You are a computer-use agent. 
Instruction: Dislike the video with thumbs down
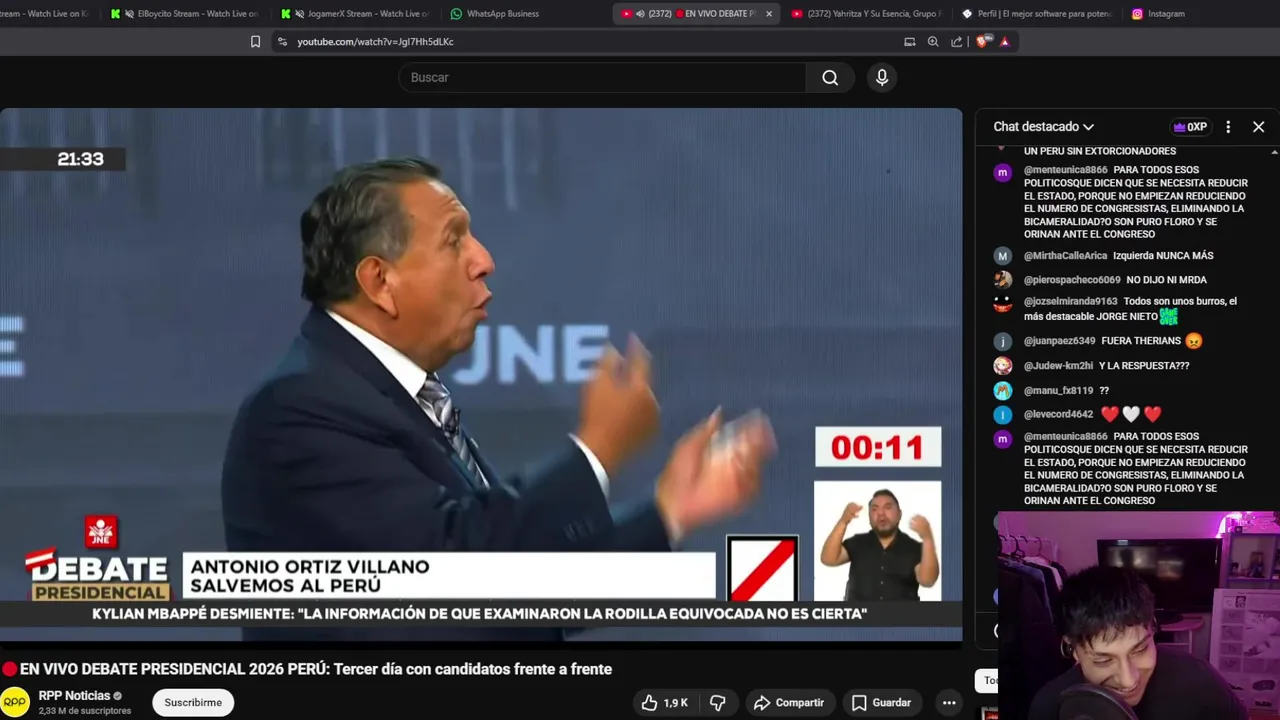[718, 703]
